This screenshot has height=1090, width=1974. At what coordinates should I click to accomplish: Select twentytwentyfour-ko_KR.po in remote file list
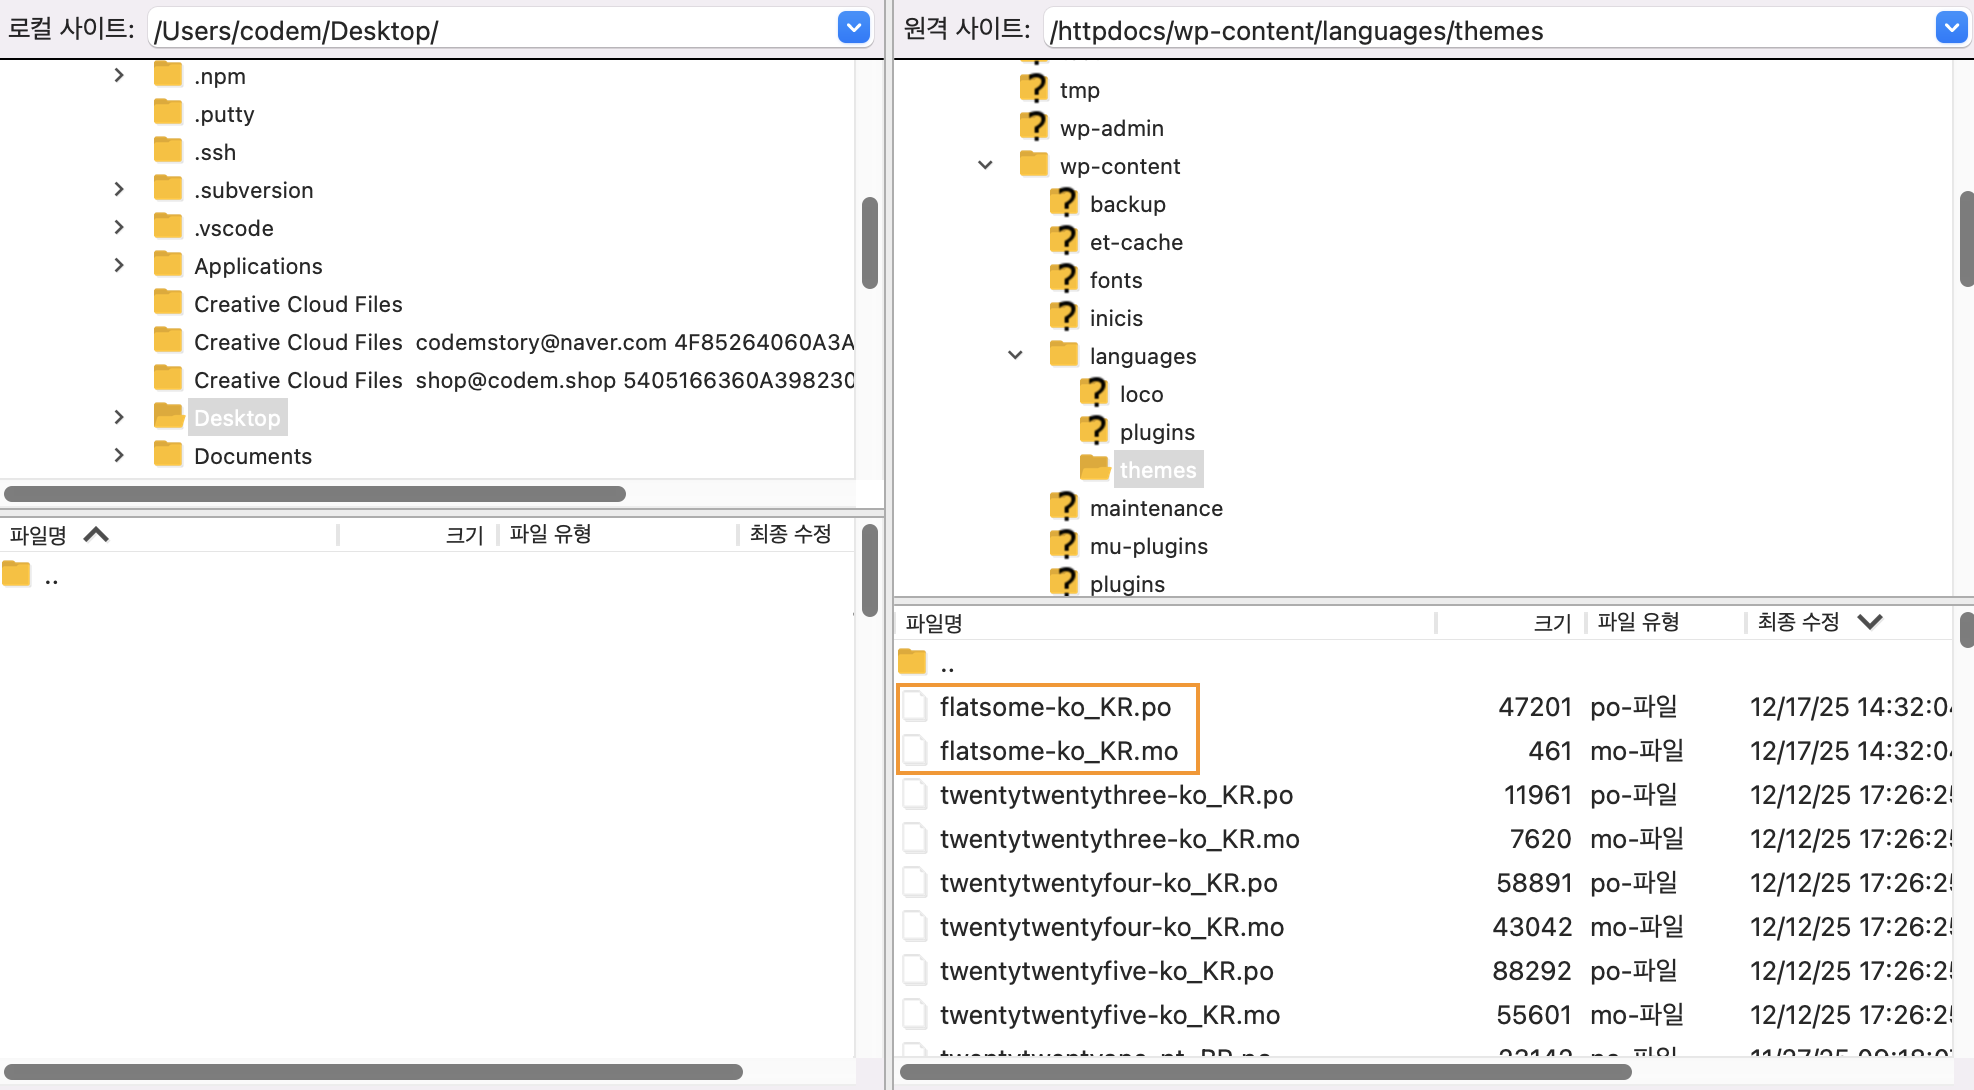tap(1108, 883)
